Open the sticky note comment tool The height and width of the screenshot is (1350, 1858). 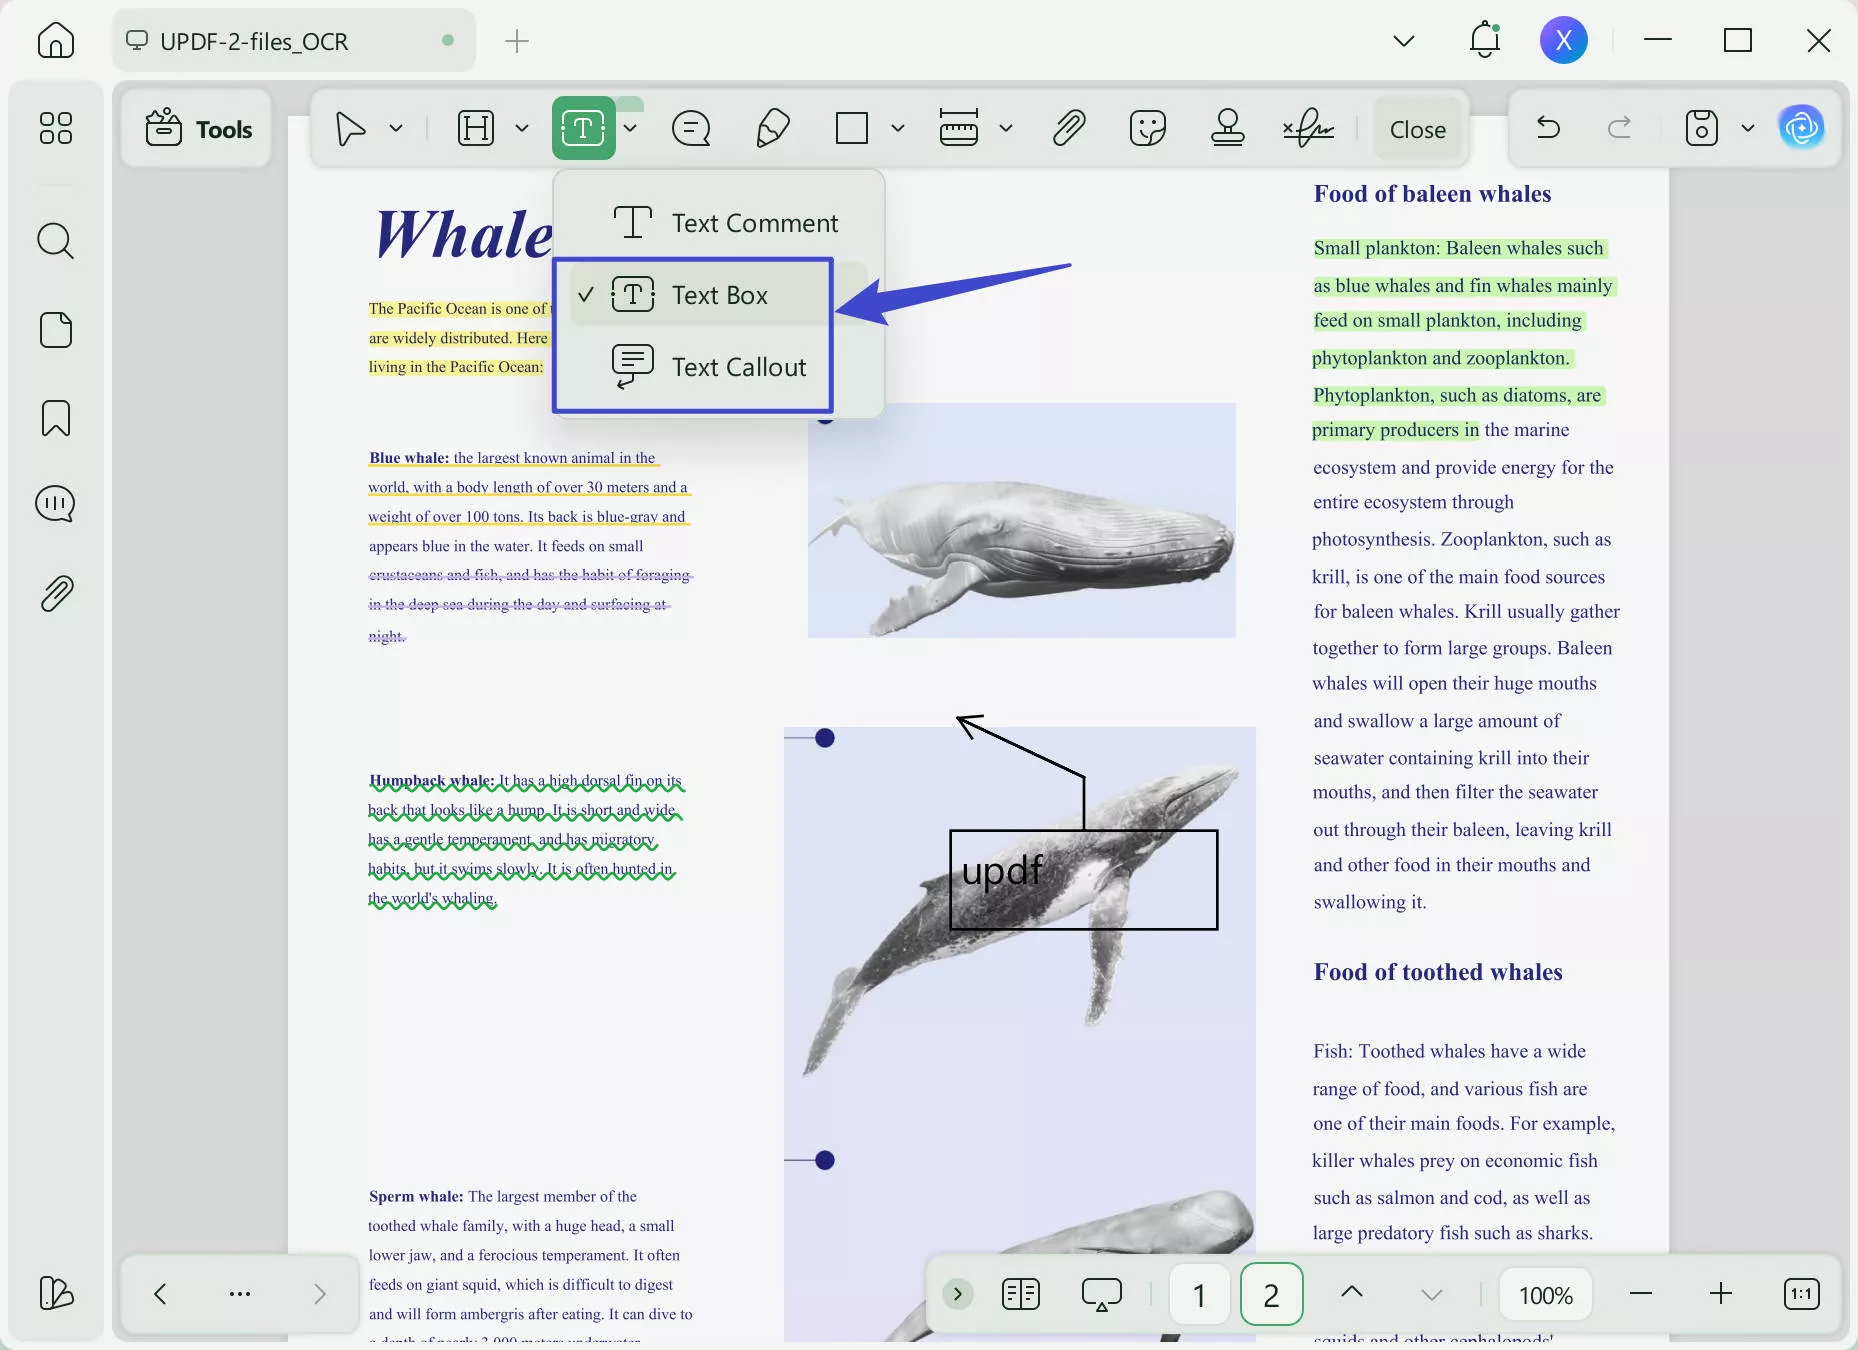point(691,128)
